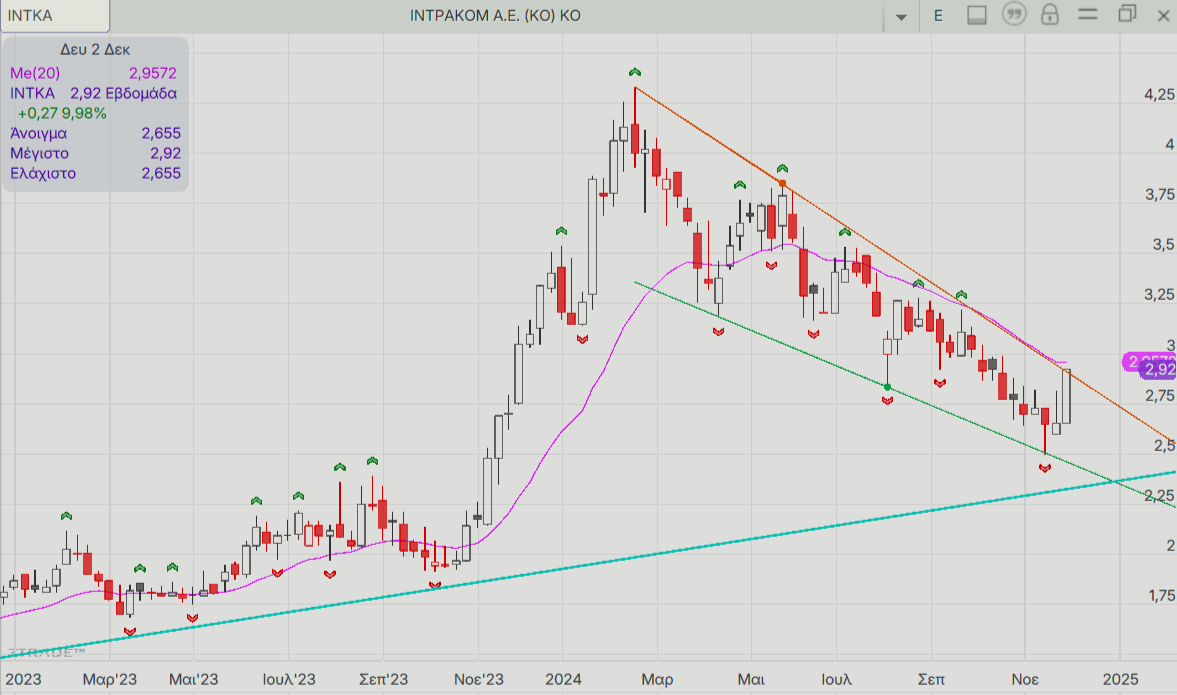Click the Εβδομάδα timeframe label
This screenshot has width=1177, height=695.
pos(141,93)
